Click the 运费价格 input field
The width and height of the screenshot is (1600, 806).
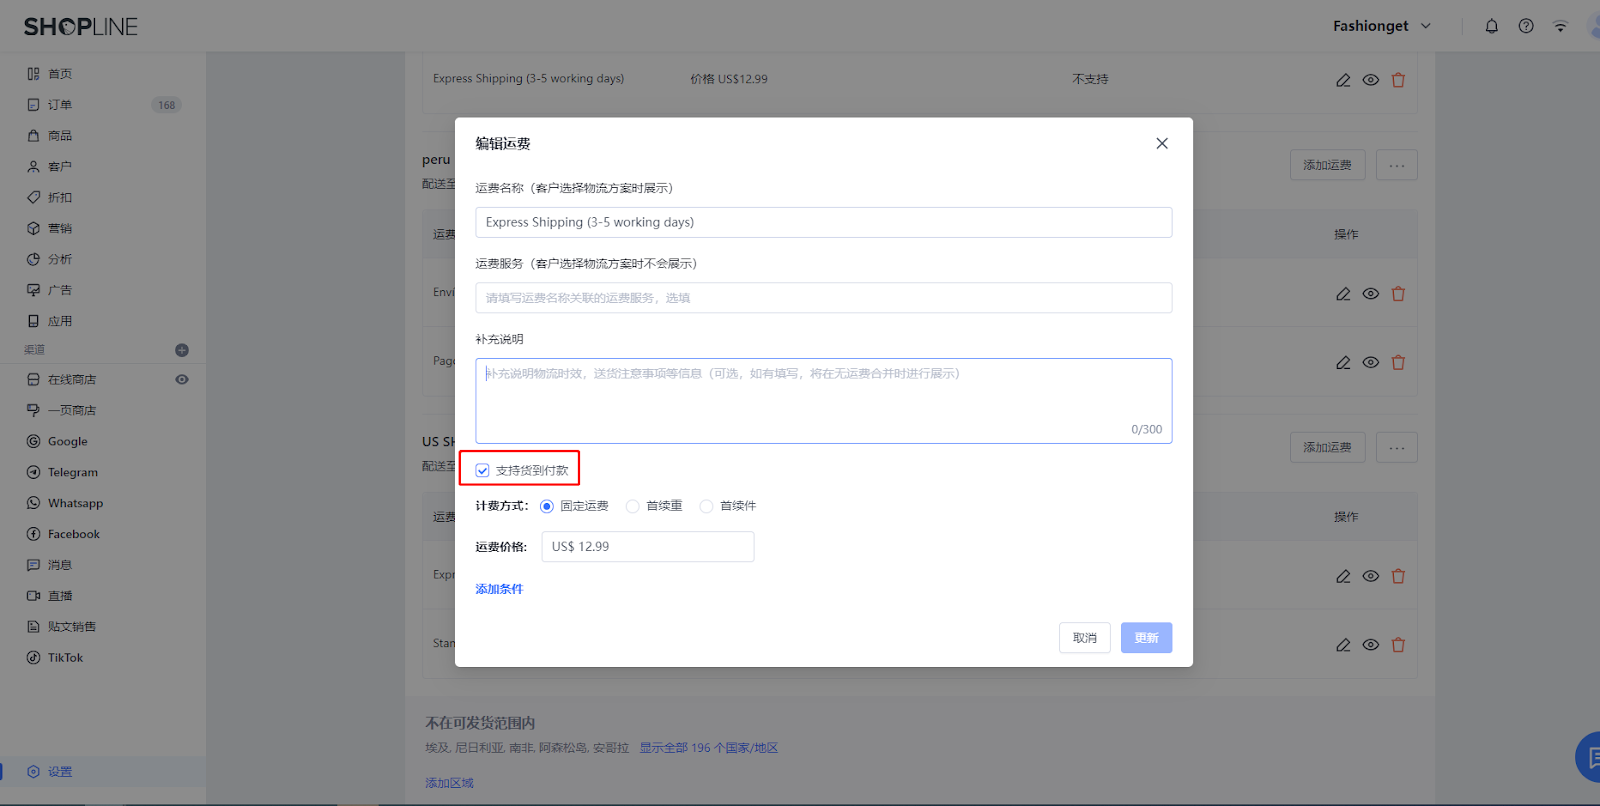(647, 547)
